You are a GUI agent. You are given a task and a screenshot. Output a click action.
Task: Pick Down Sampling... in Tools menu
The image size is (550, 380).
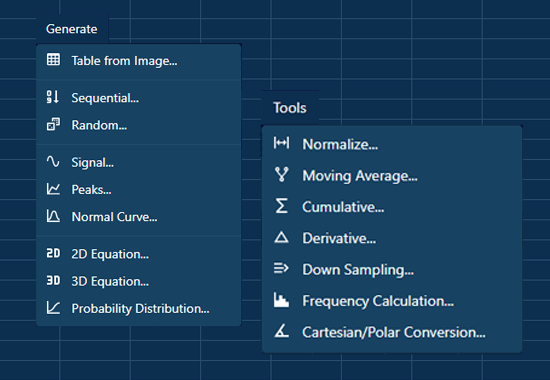click(392, 269)
